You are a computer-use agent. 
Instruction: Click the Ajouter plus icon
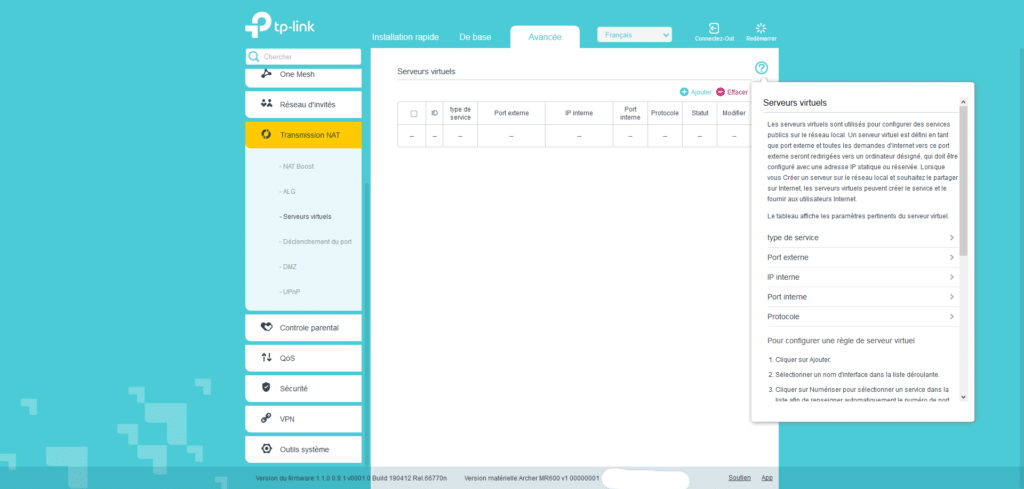coord(684,92)
